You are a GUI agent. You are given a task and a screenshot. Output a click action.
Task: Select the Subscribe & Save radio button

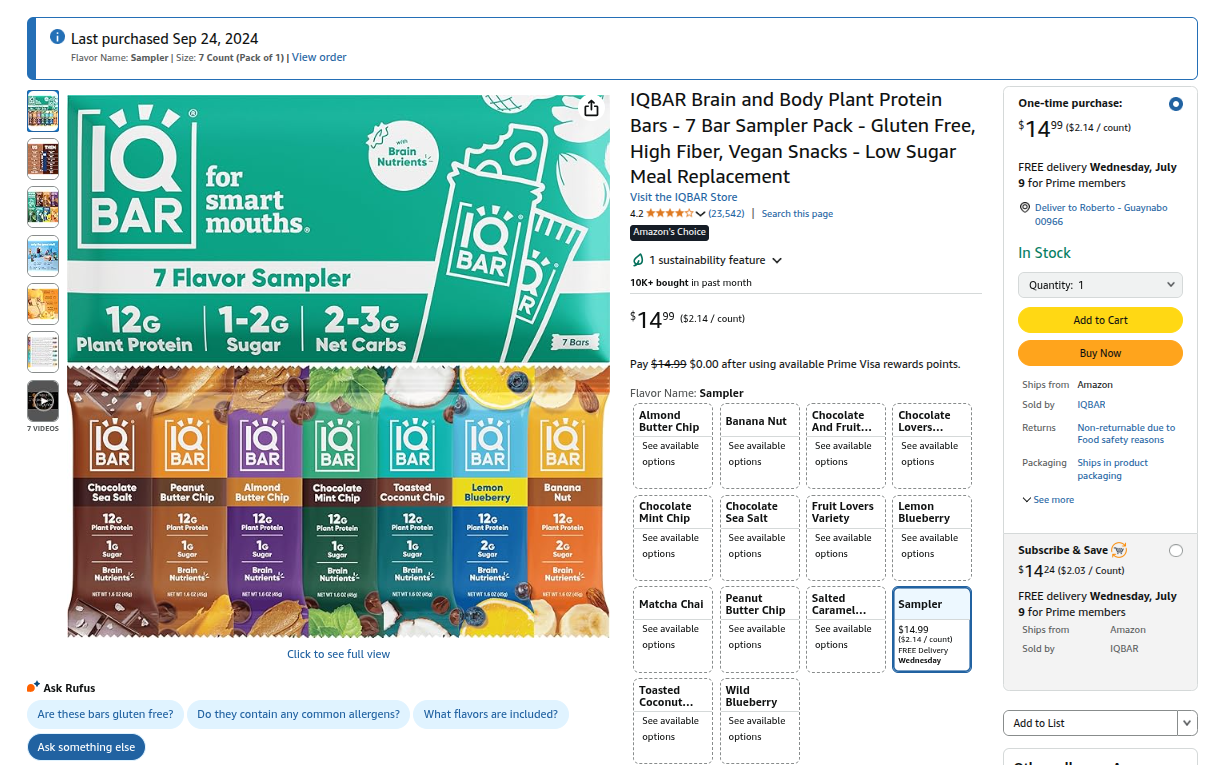[1175, 551]
